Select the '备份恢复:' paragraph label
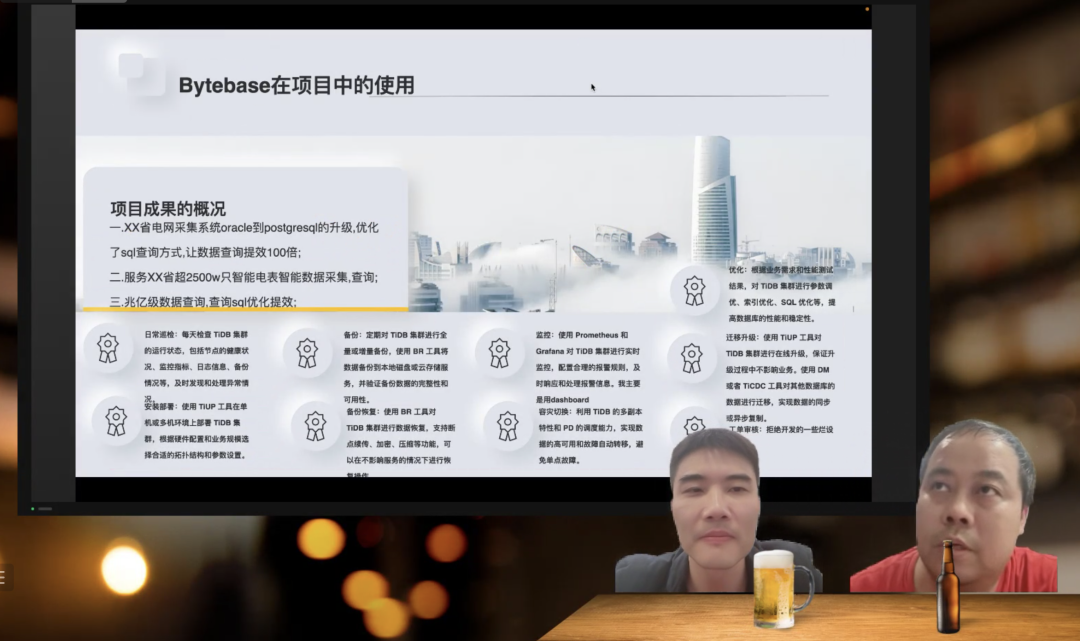The image size is (1080, 641). tap(363, 412)
